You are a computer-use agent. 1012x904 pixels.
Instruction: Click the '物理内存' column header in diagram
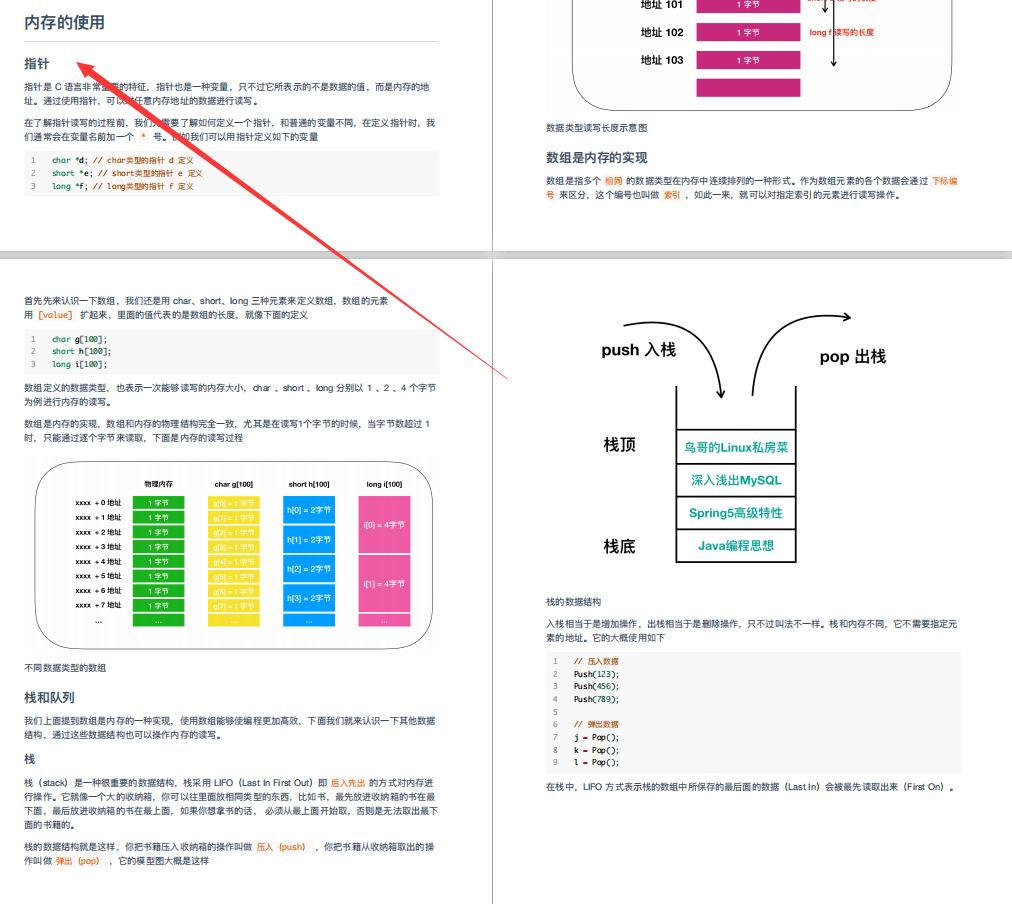(158, 484)
